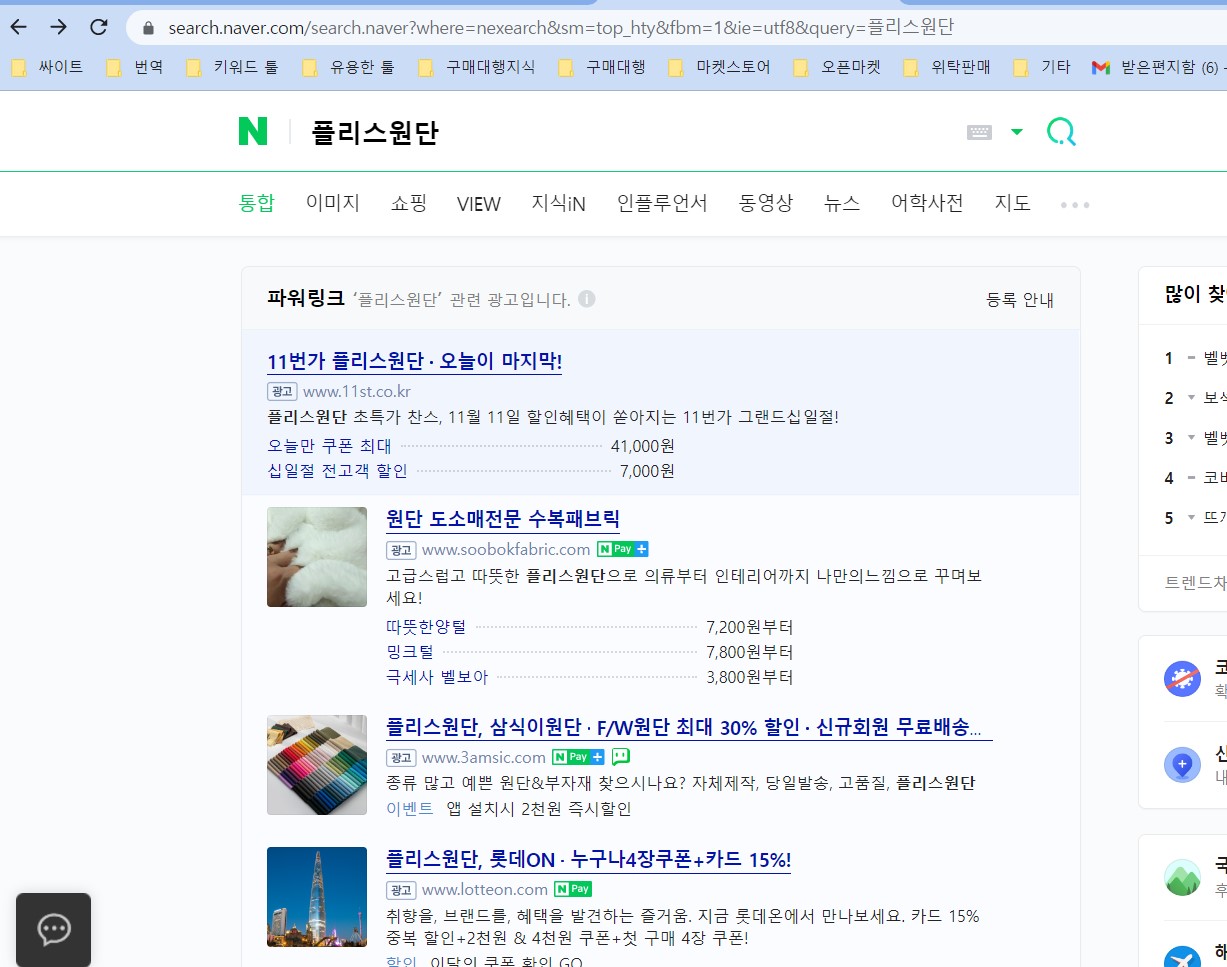
Task: Reload the page with the refresh icon
Action: click(98, 27)
